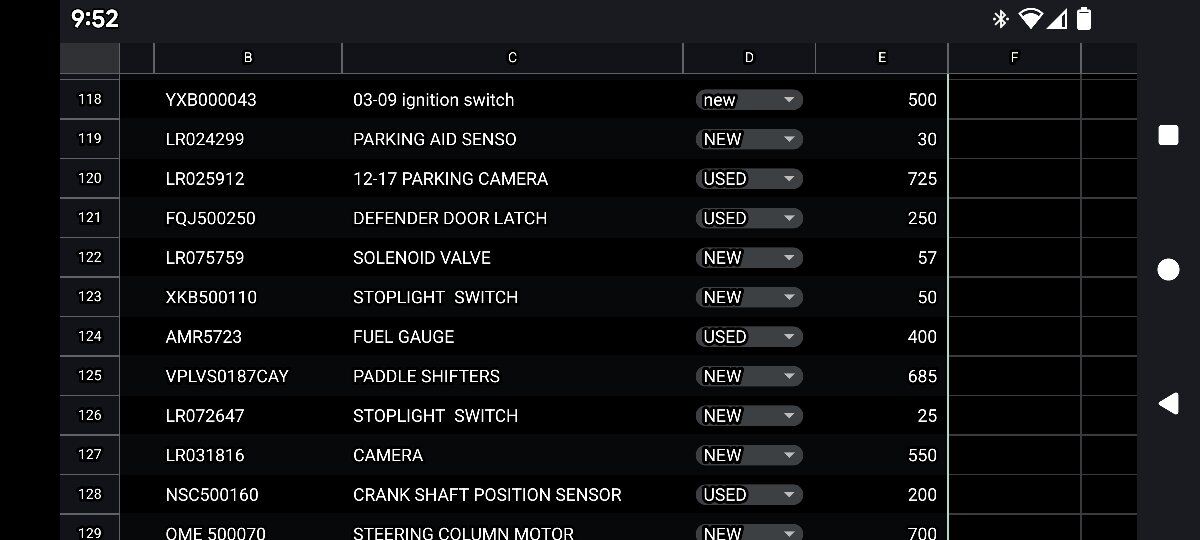Tap the Android back navigation icon
Viewport: 1200px width, 540px height.
1168,403
